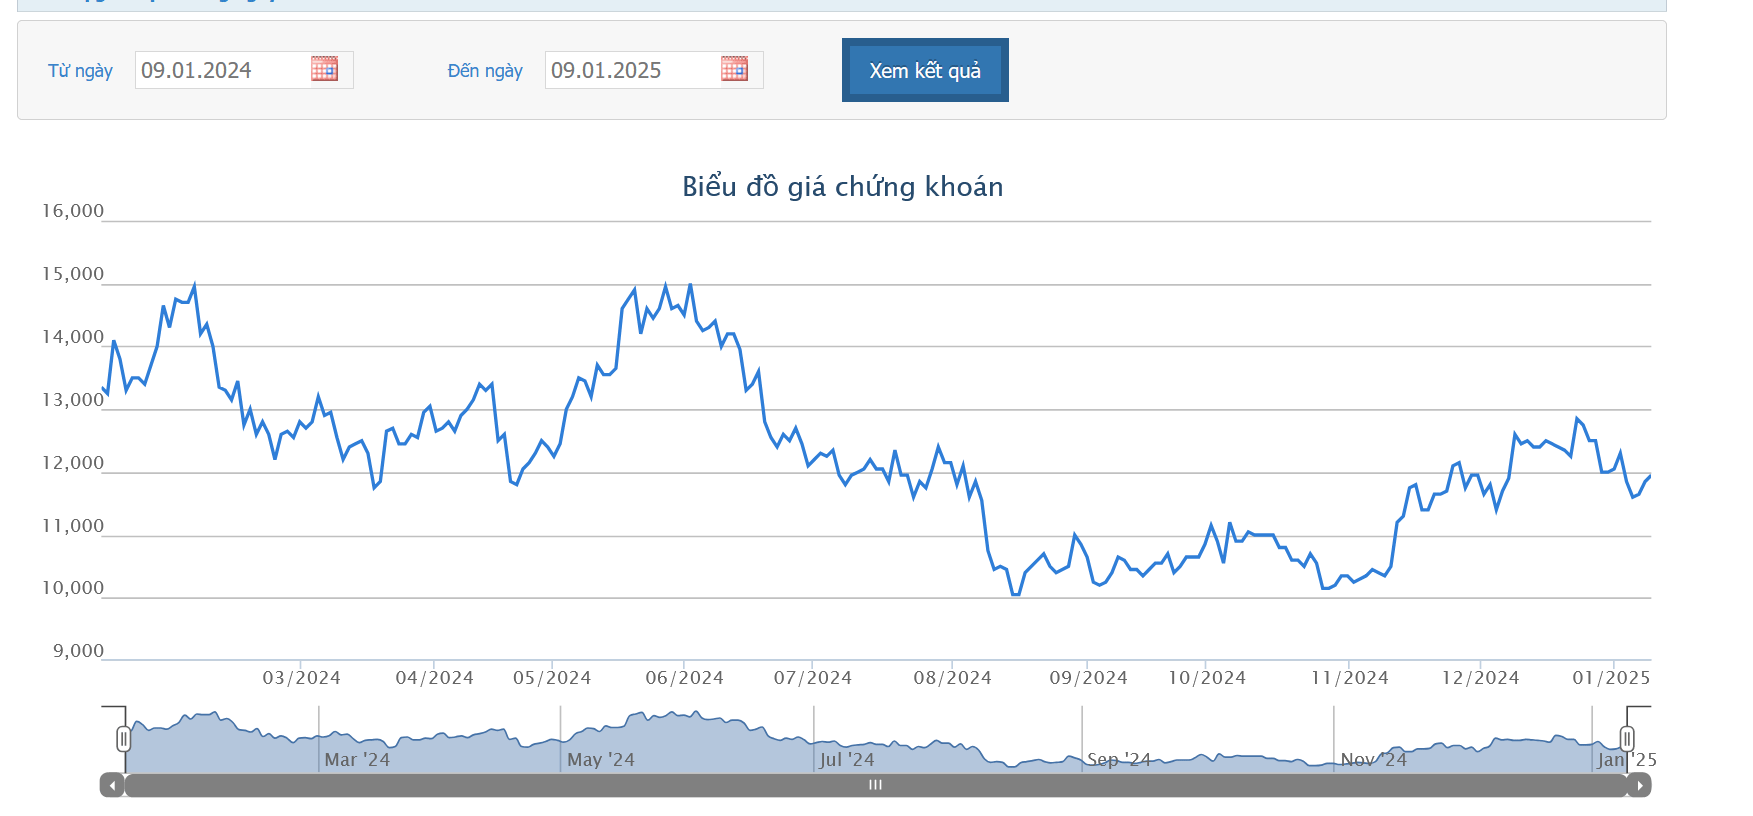
Task: Click the Từ ngày label
Action: point(80,71)
